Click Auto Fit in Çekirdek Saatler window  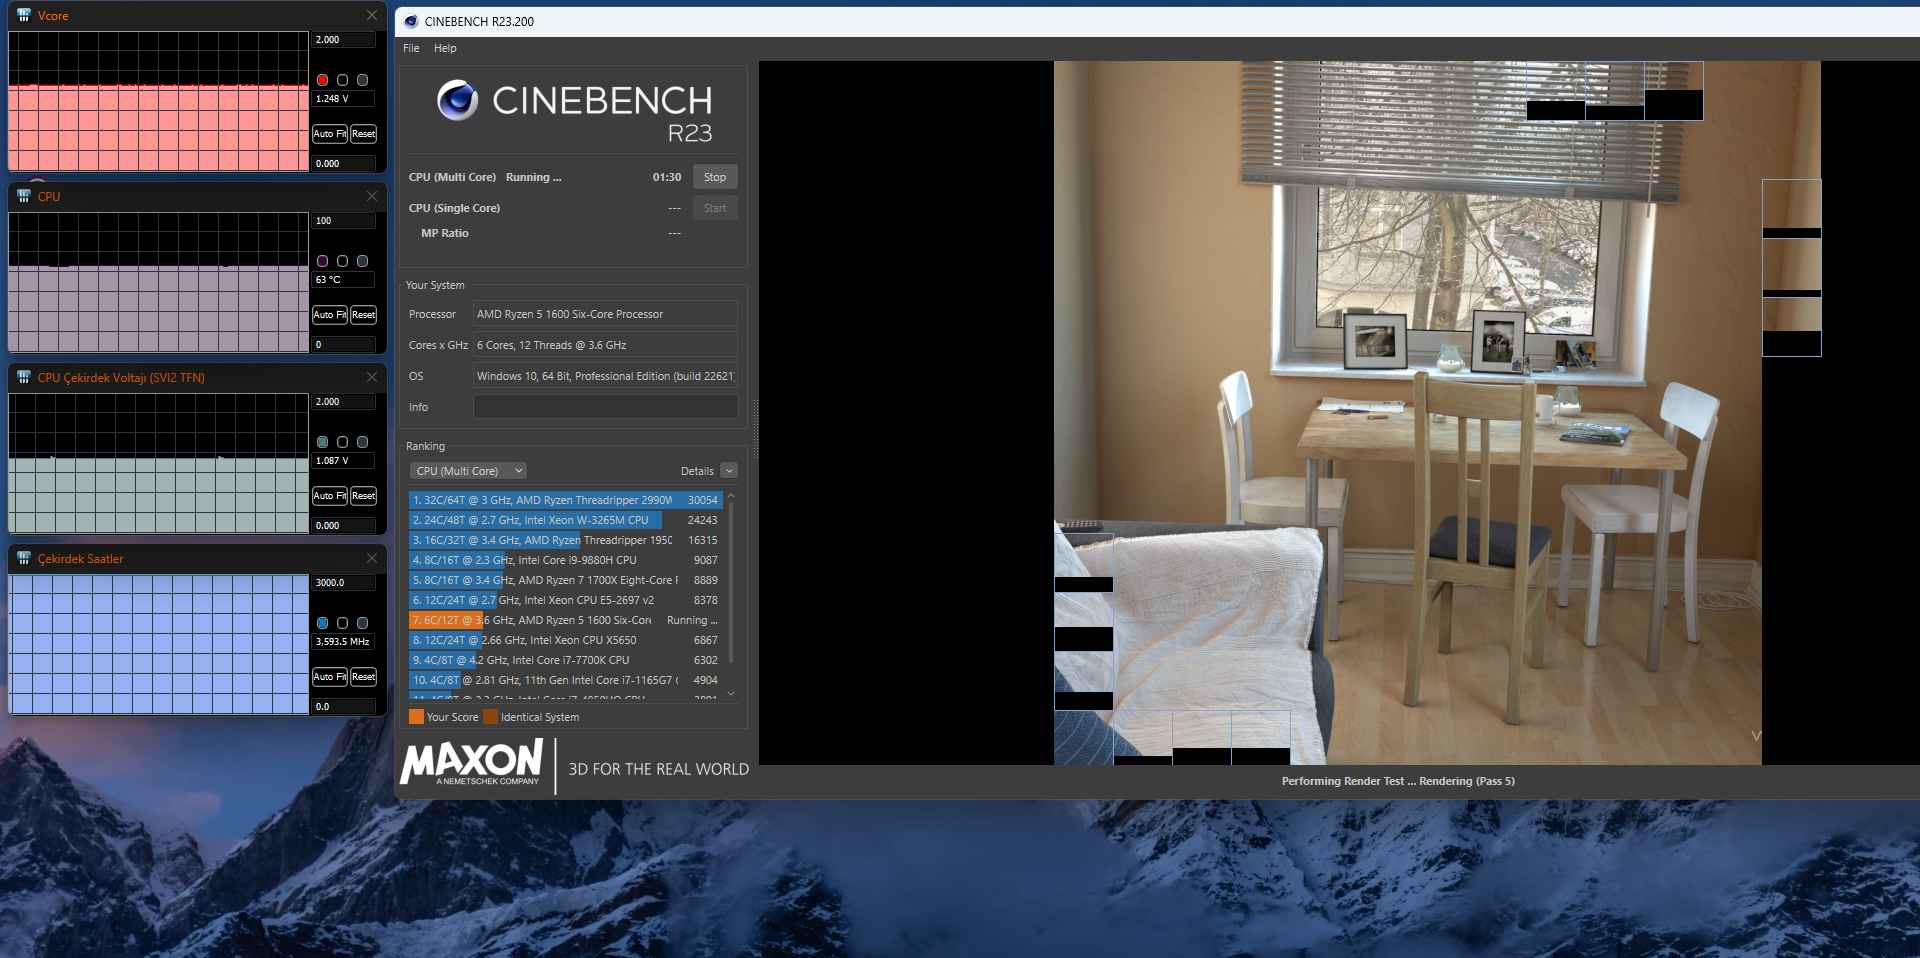[x=330, y=677]
